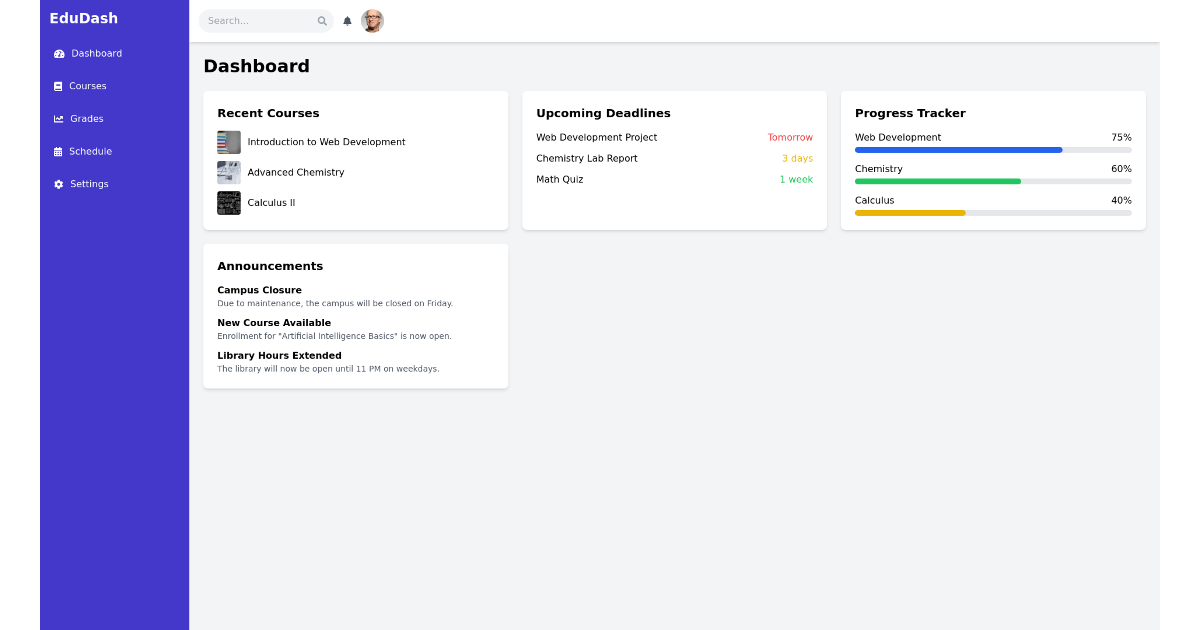Open the Courses section via its book icon
This screenshot has height=630, width=1200.
click(x=58, y=86)
